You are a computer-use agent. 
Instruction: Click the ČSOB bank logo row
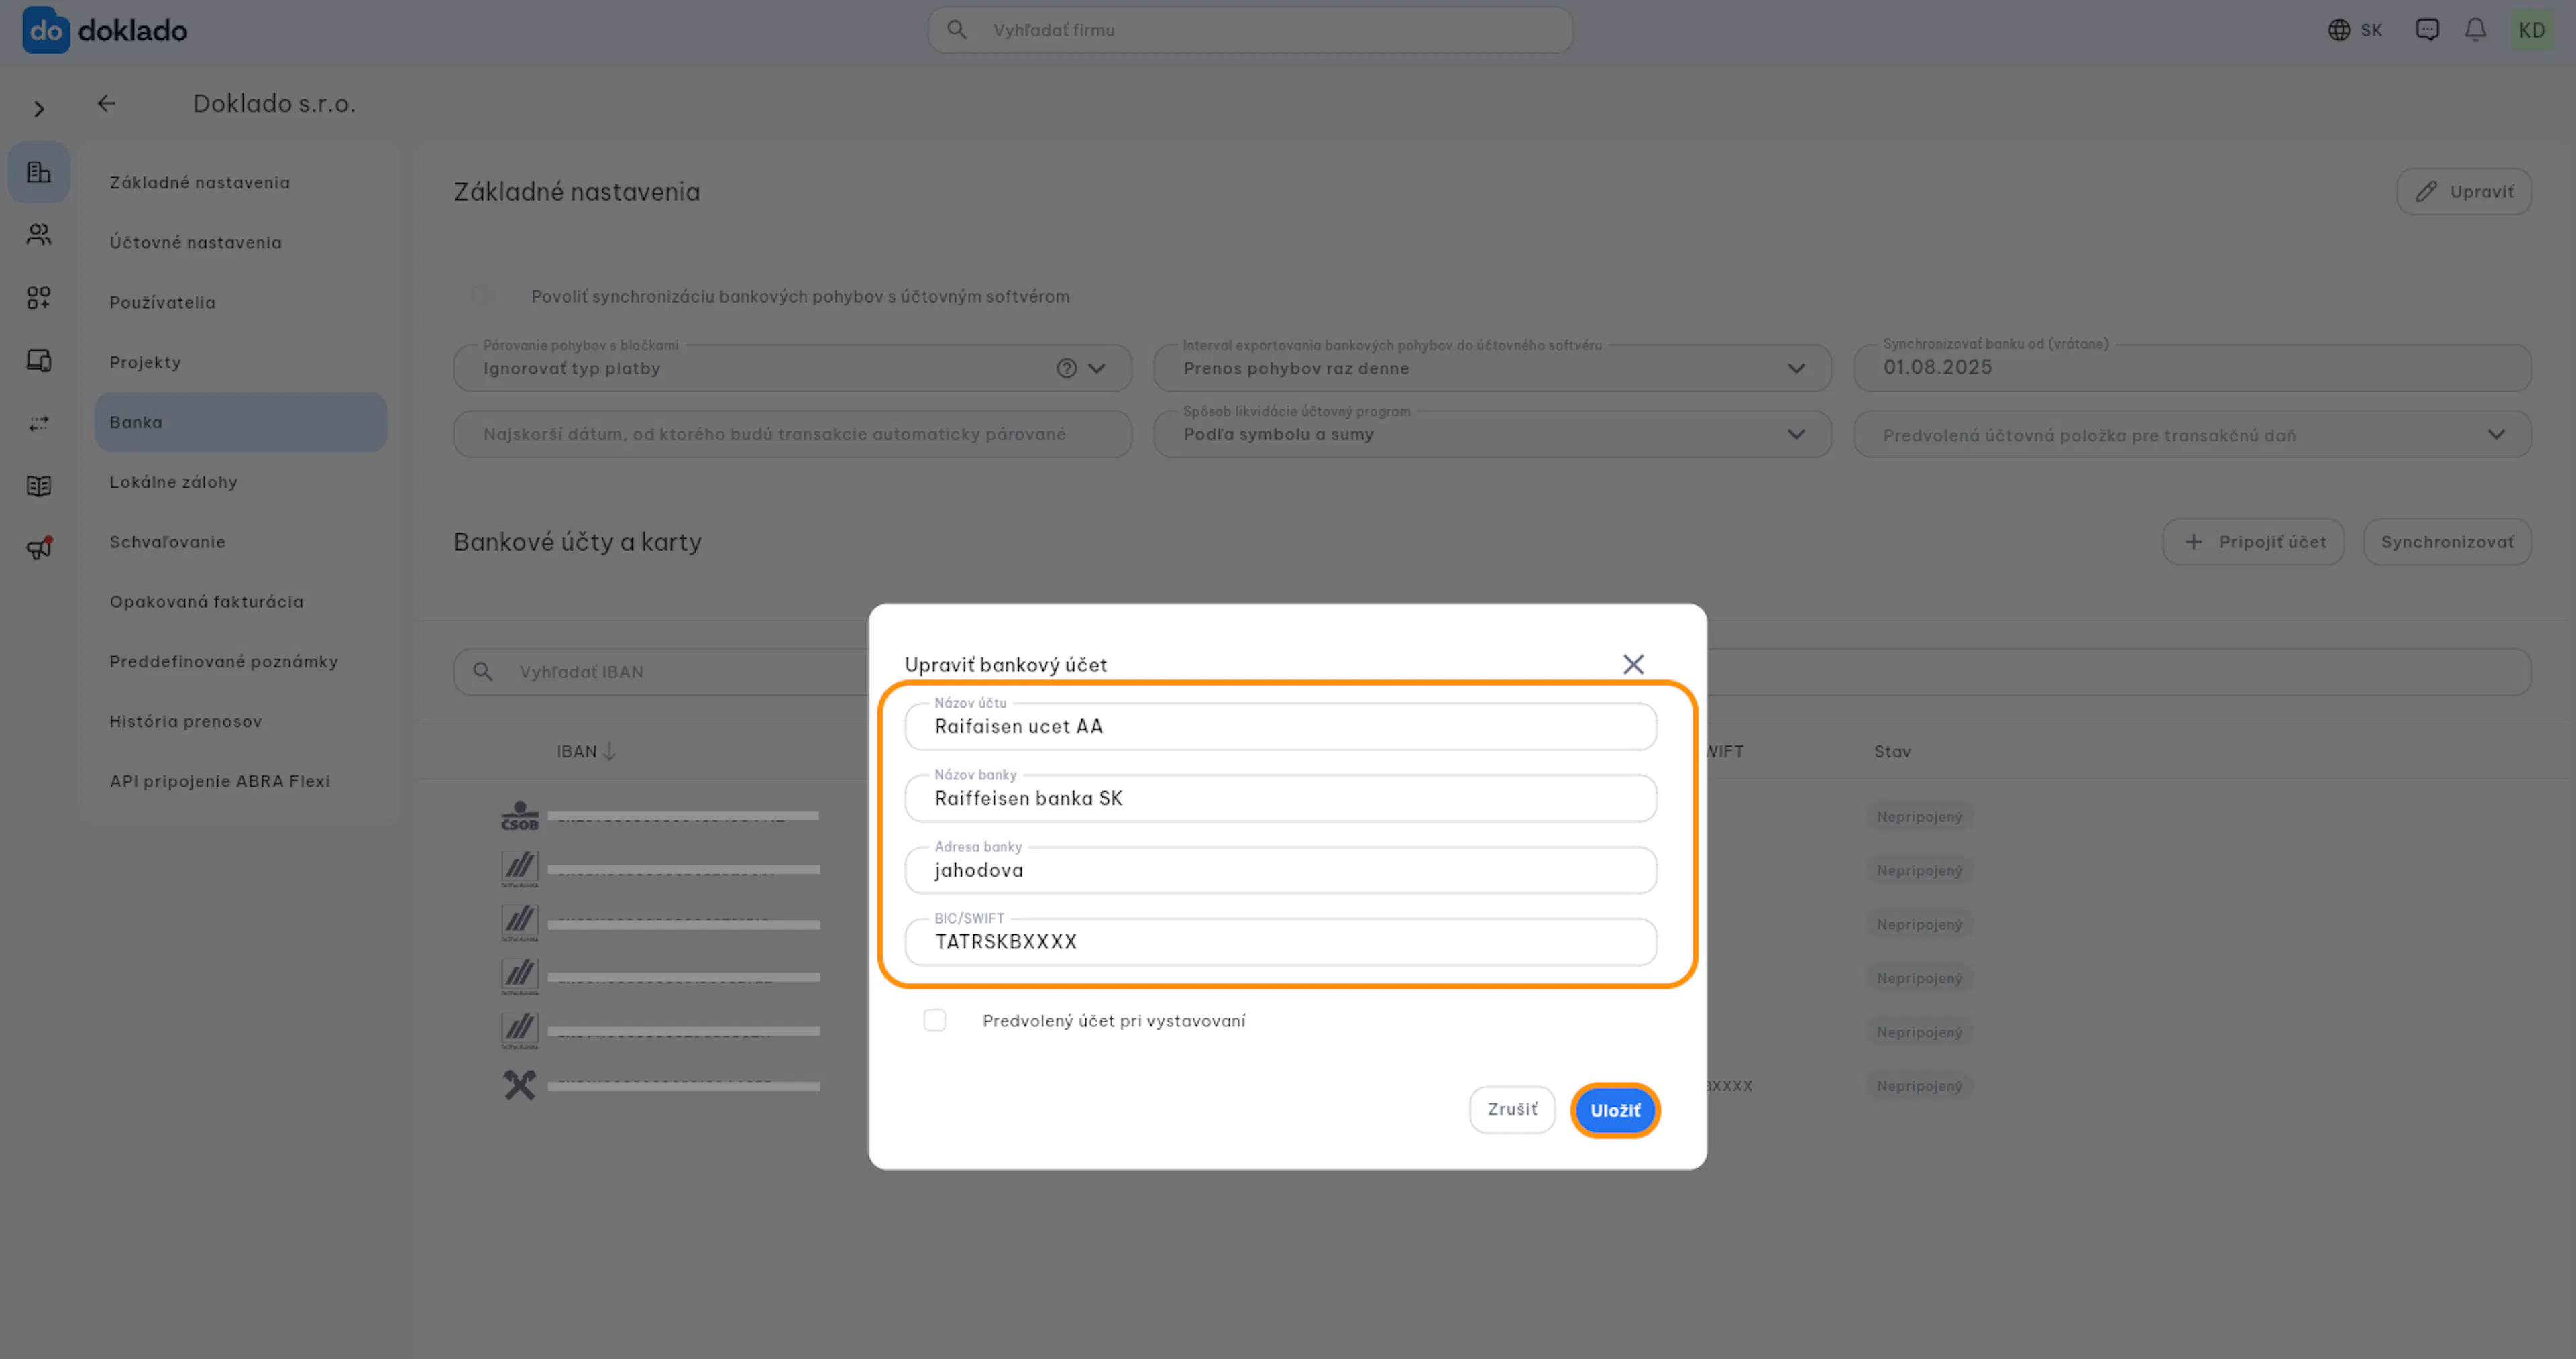(x=519, y=816)
